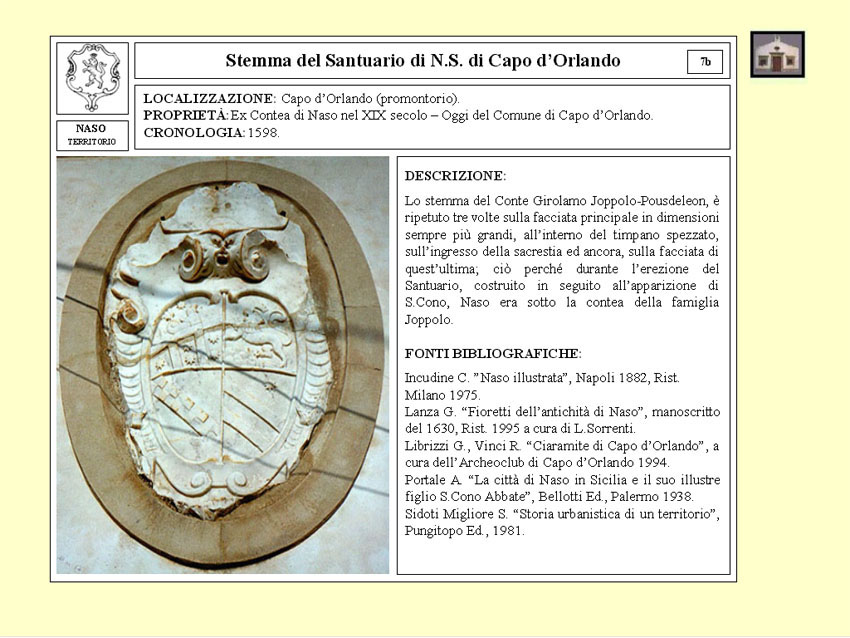Click the 'NASO TERRITORIO' label box

(x=92, y=135)
